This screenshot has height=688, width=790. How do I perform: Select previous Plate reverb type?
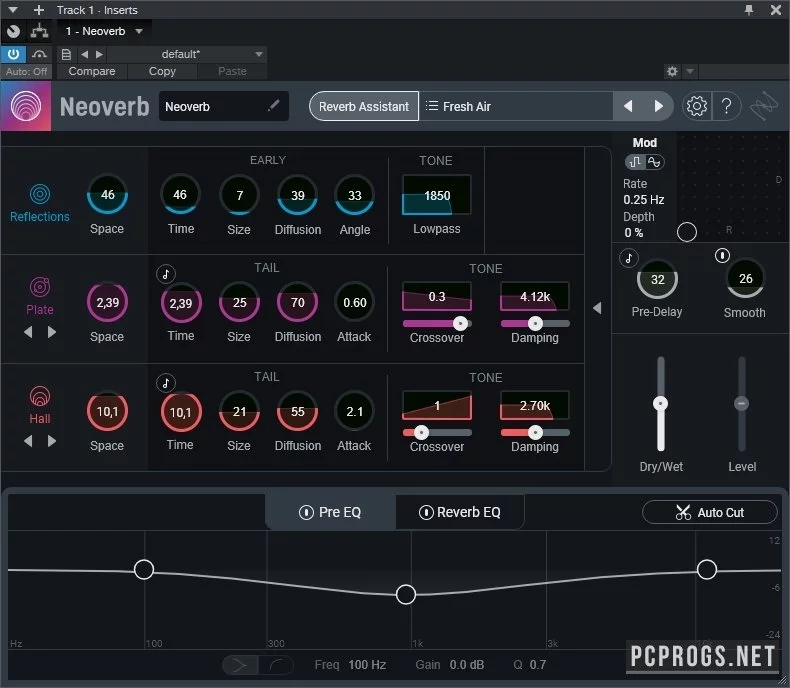pyautogui.click(x=28, y=332)
